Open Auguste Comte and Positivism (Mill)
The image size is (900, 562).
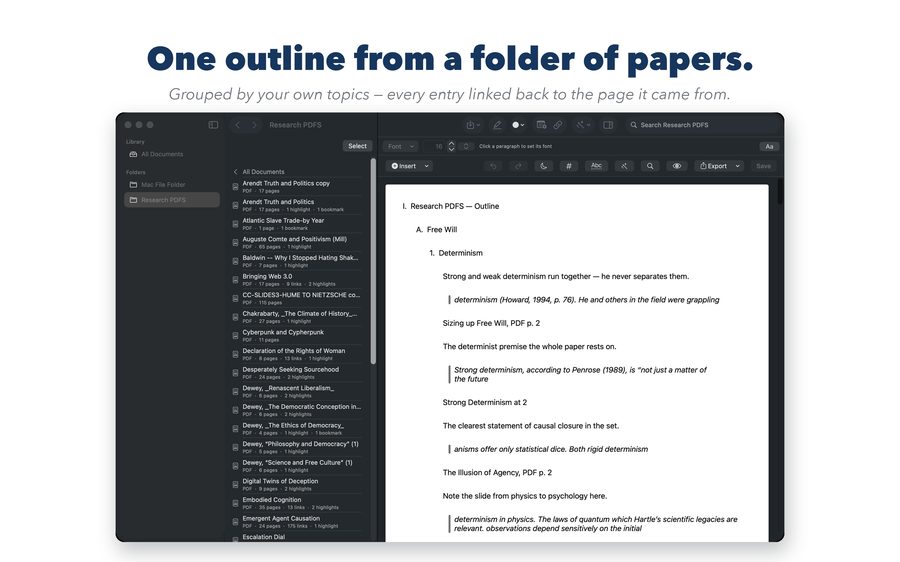(x=297, y=242)
